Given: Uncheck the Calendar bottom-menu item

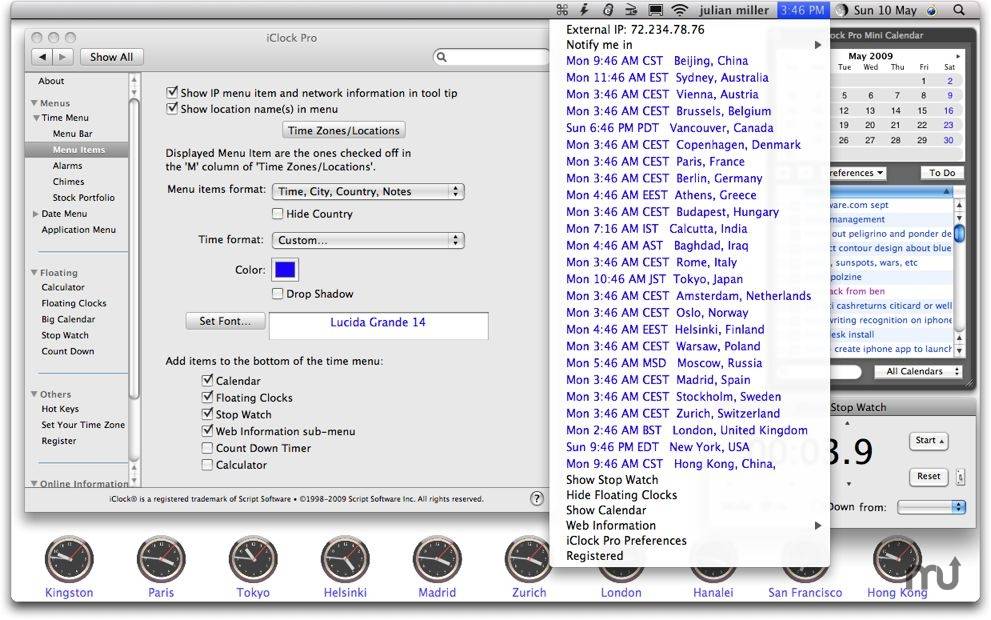Looking at the screenshot, I should (x=207, y=380).
